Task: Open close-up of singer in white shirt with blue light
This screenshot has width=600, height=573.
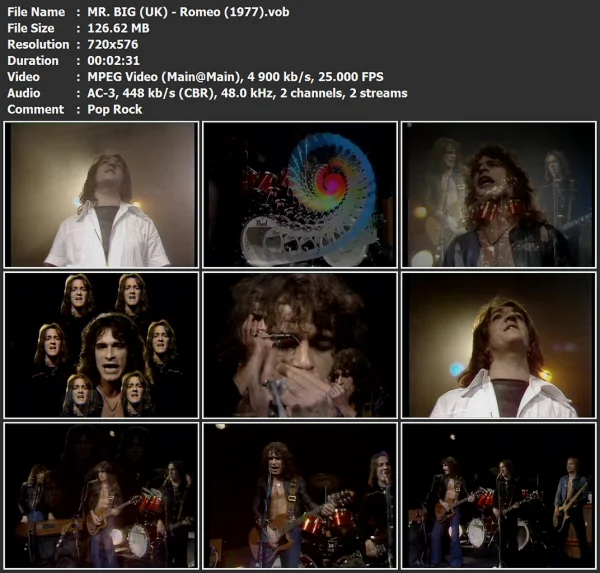Action: (x=499, y=345)
